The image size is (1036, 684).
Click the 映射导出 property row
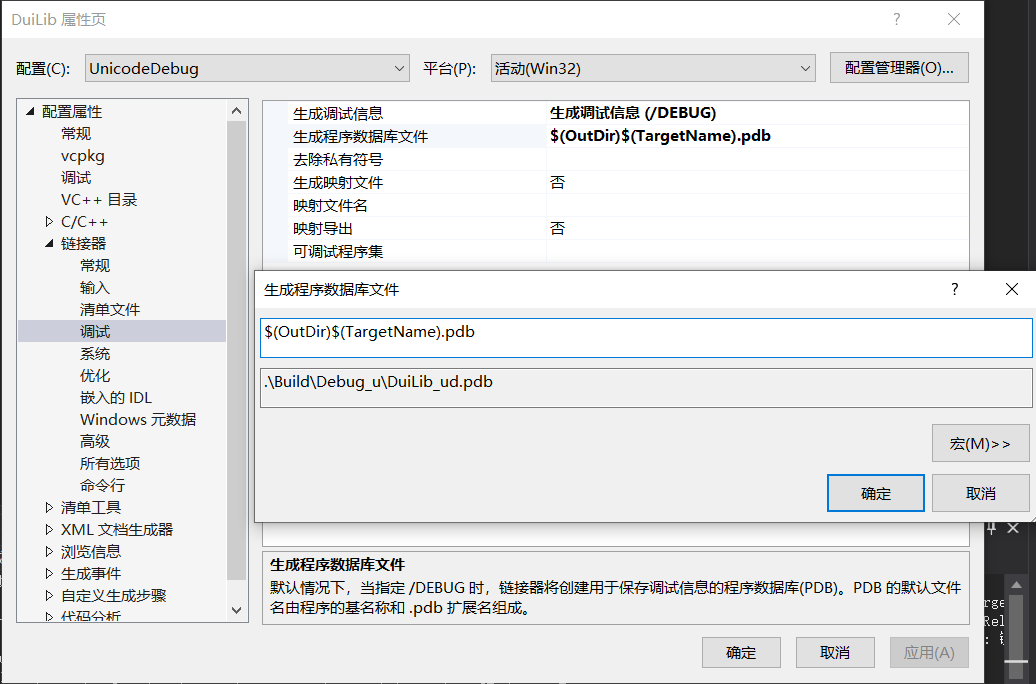point(628,229)
